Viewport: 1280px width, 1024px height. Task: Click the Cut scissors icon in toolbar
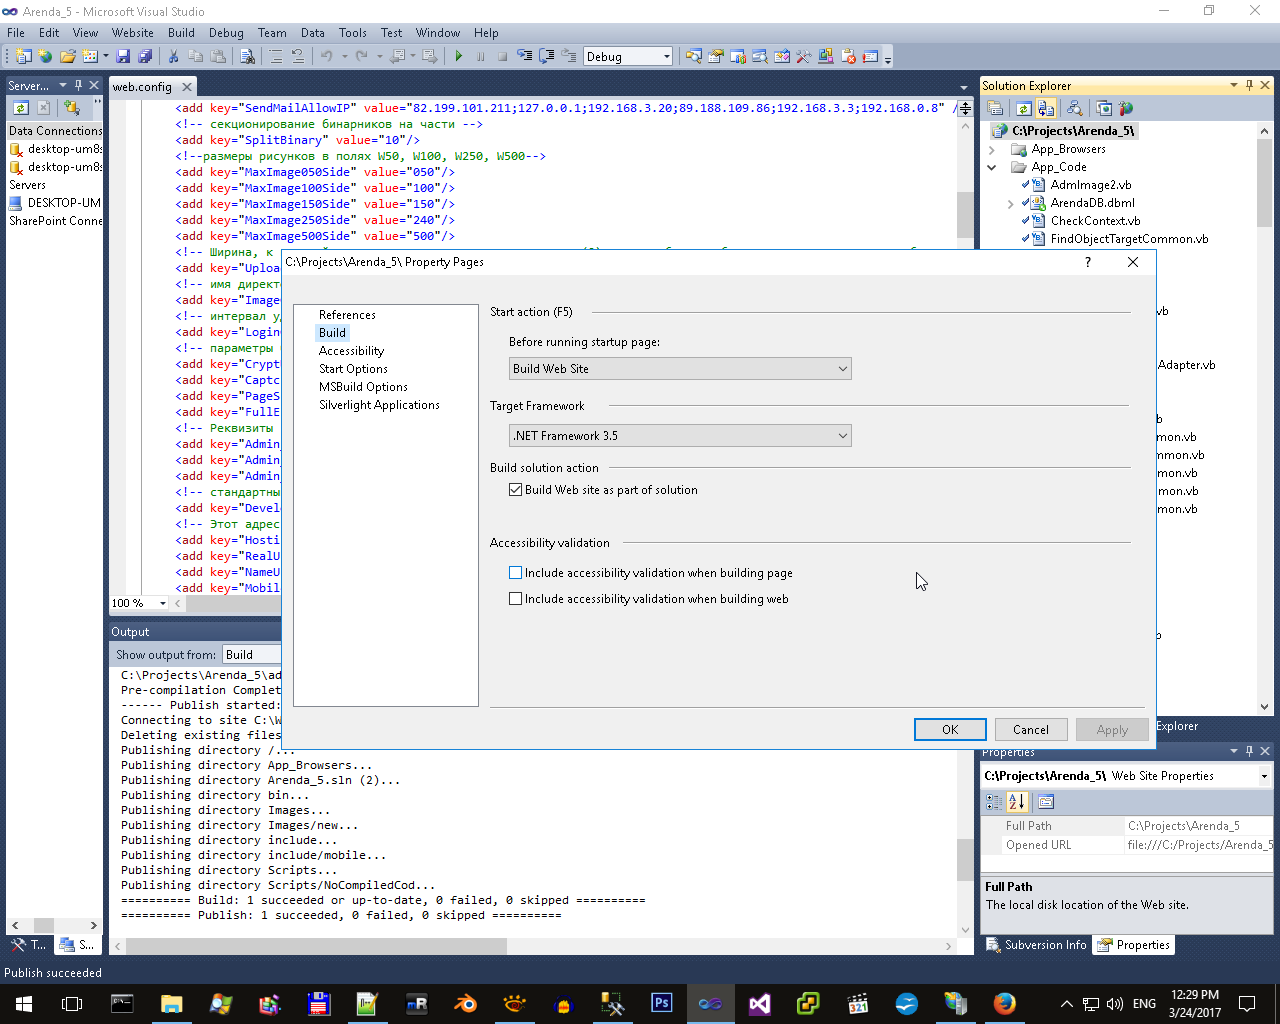tap(173, 57)
